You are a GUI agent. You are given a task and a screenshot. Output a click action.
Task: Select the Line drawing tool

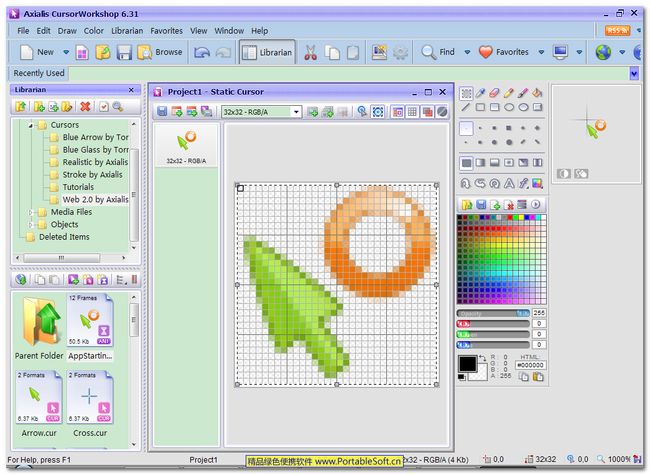466,107
